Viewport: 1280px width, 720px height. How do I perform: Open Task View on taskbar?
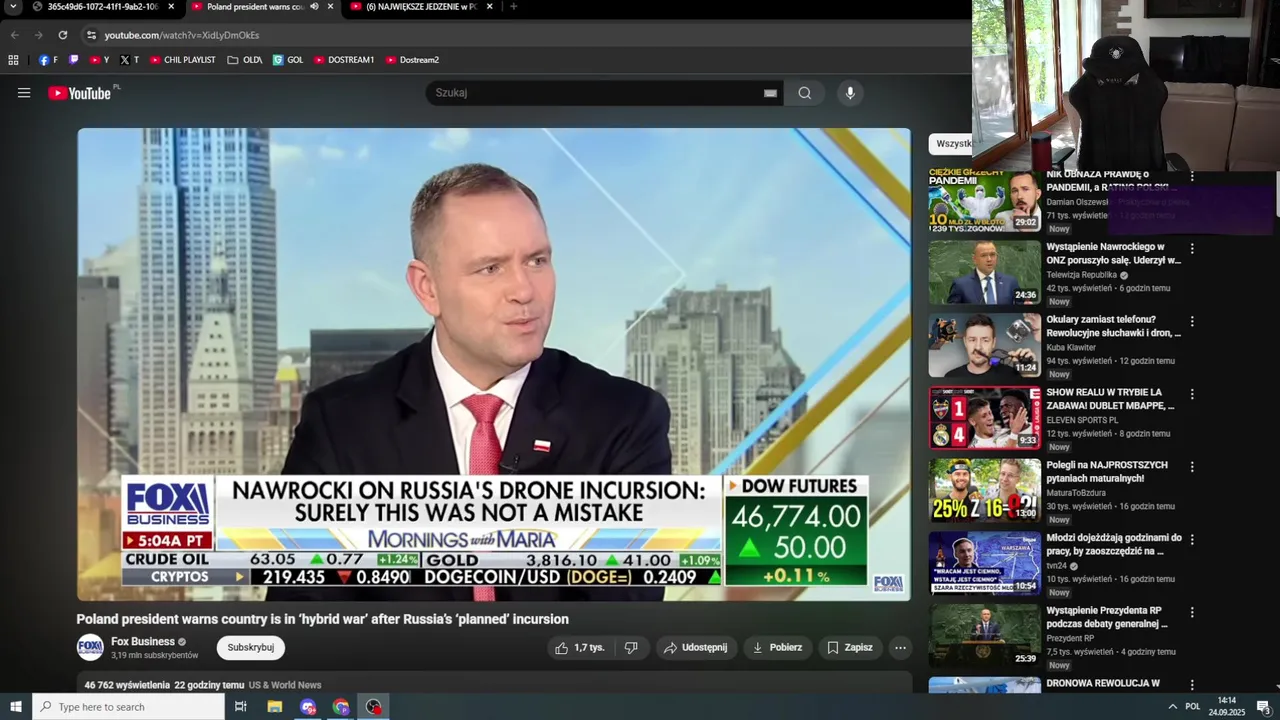(241, 707)
